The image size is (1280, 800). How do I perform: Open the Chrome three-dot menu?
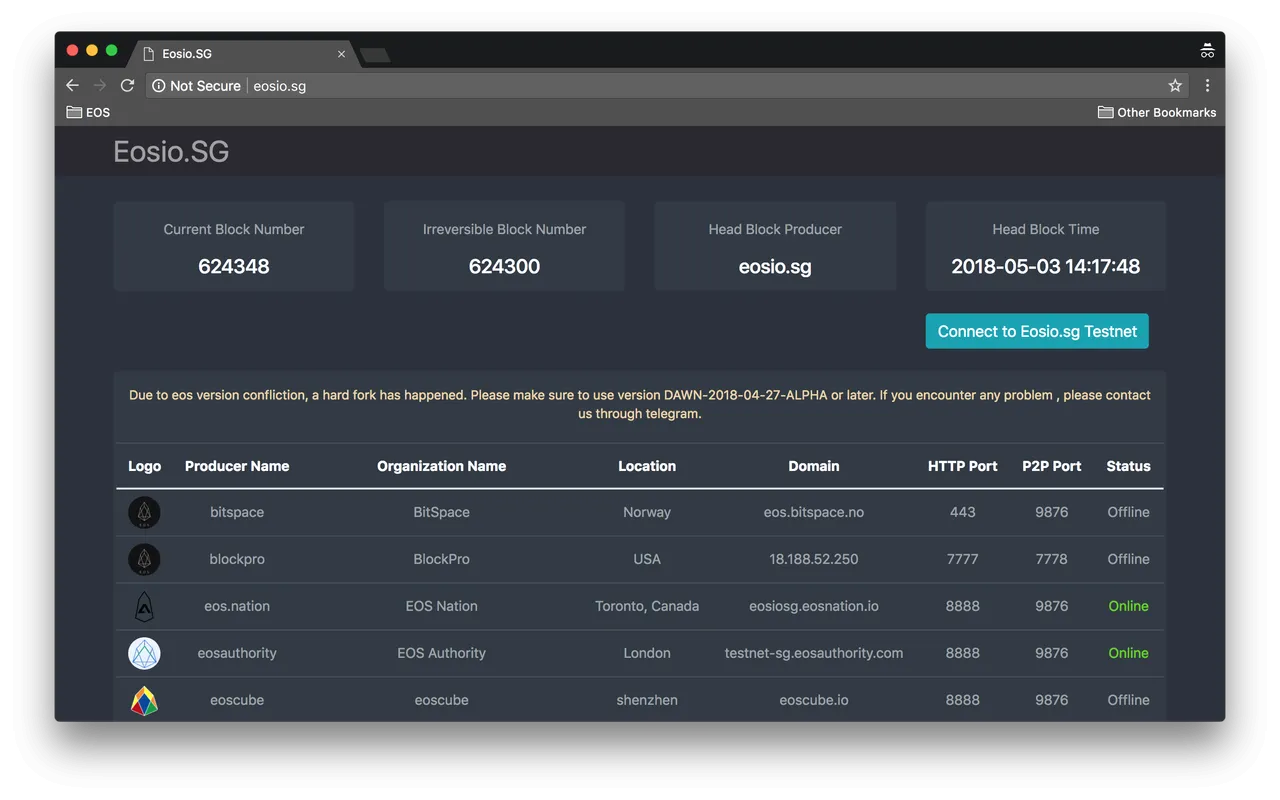(x=1207, y=86)
